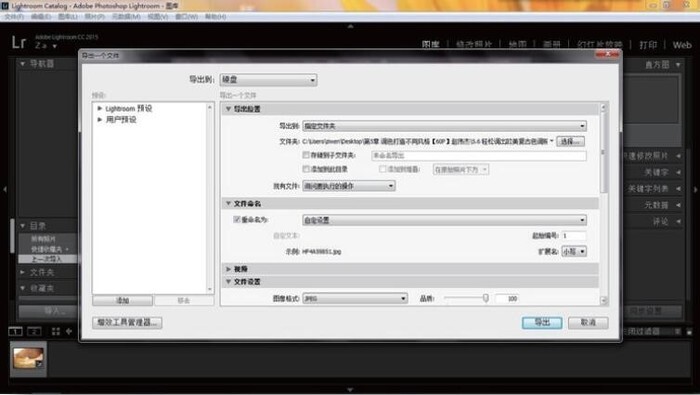Uncheck the 重命名为 checkbox
This screenshot has height=395, width=700.
point(237,219)
